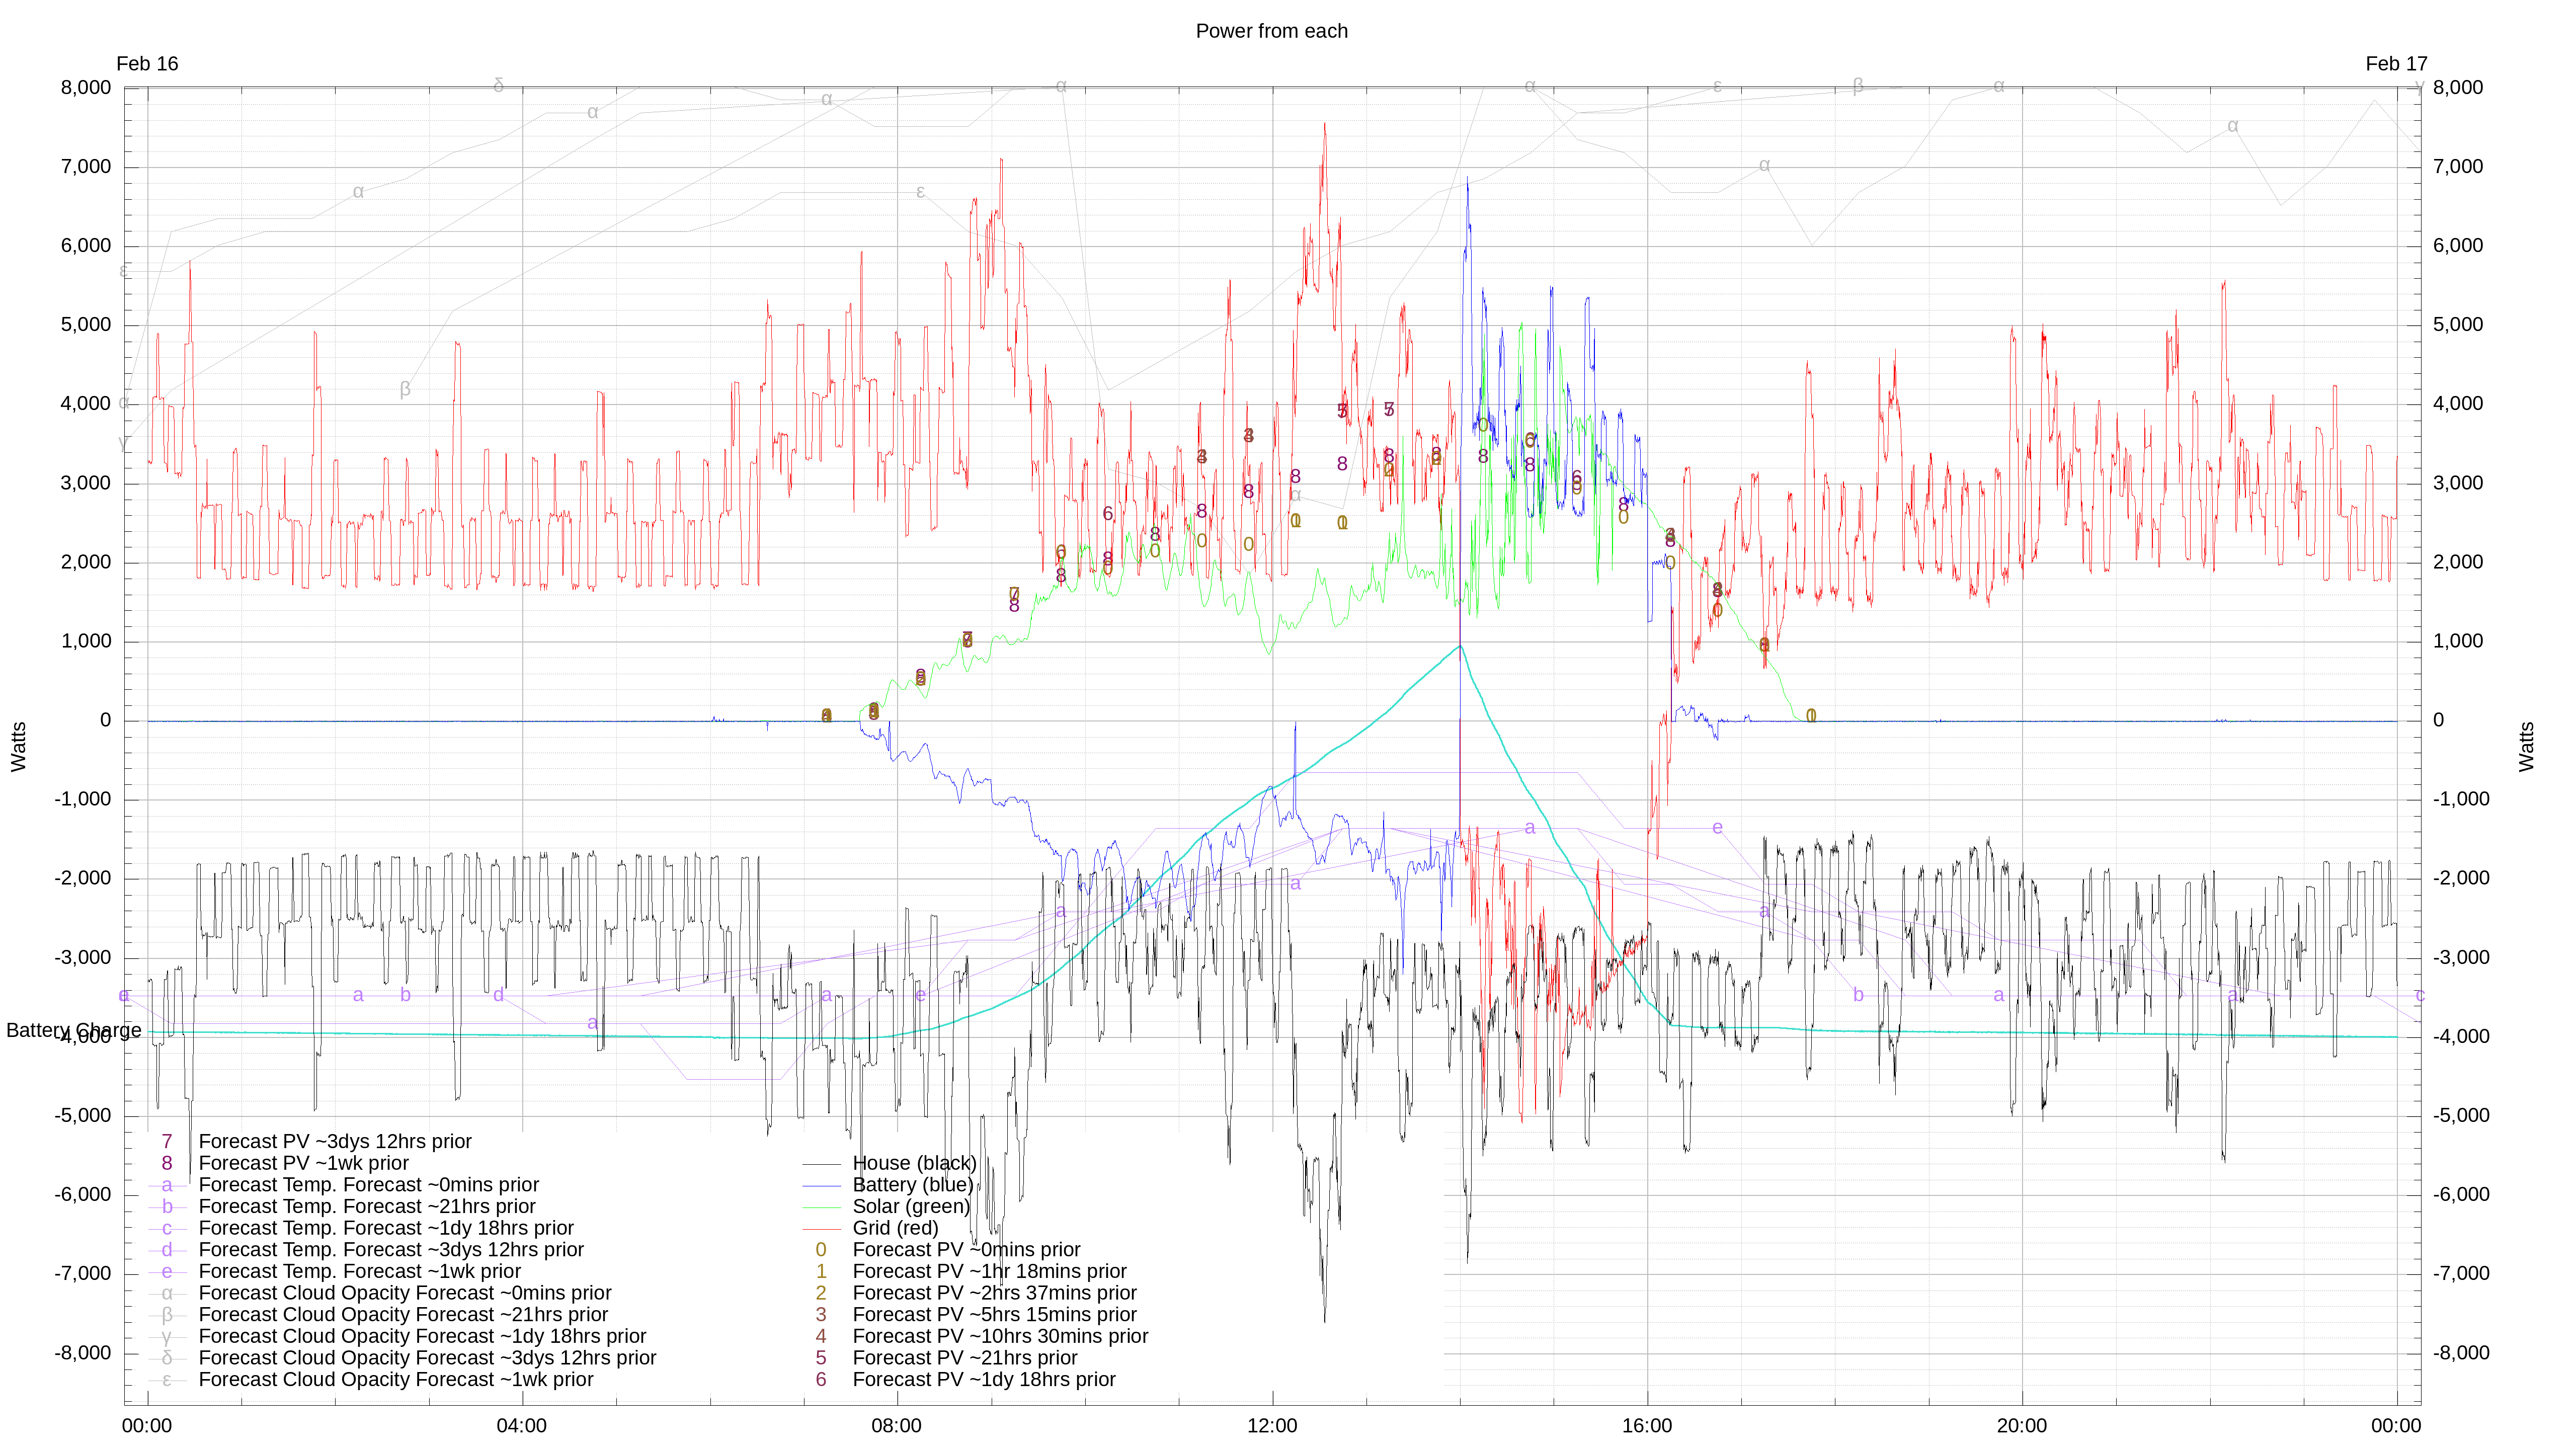Toggle the Solar (green) legend entry

click(911, 1207)
